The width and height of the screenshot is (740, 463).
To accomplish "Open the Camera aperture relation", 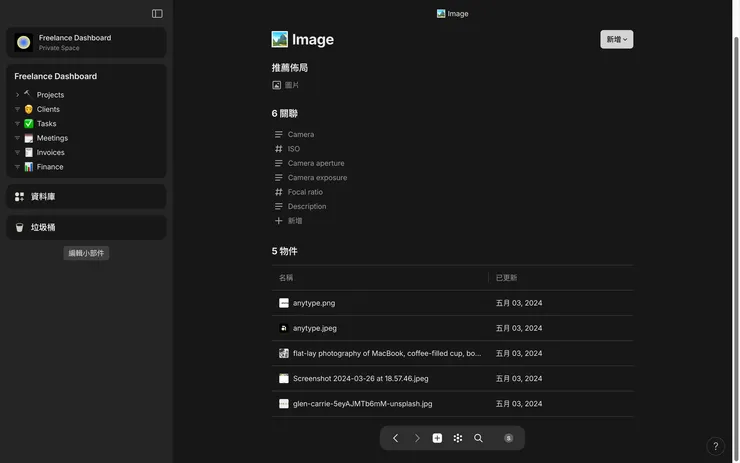I will [x=316, y=163].
